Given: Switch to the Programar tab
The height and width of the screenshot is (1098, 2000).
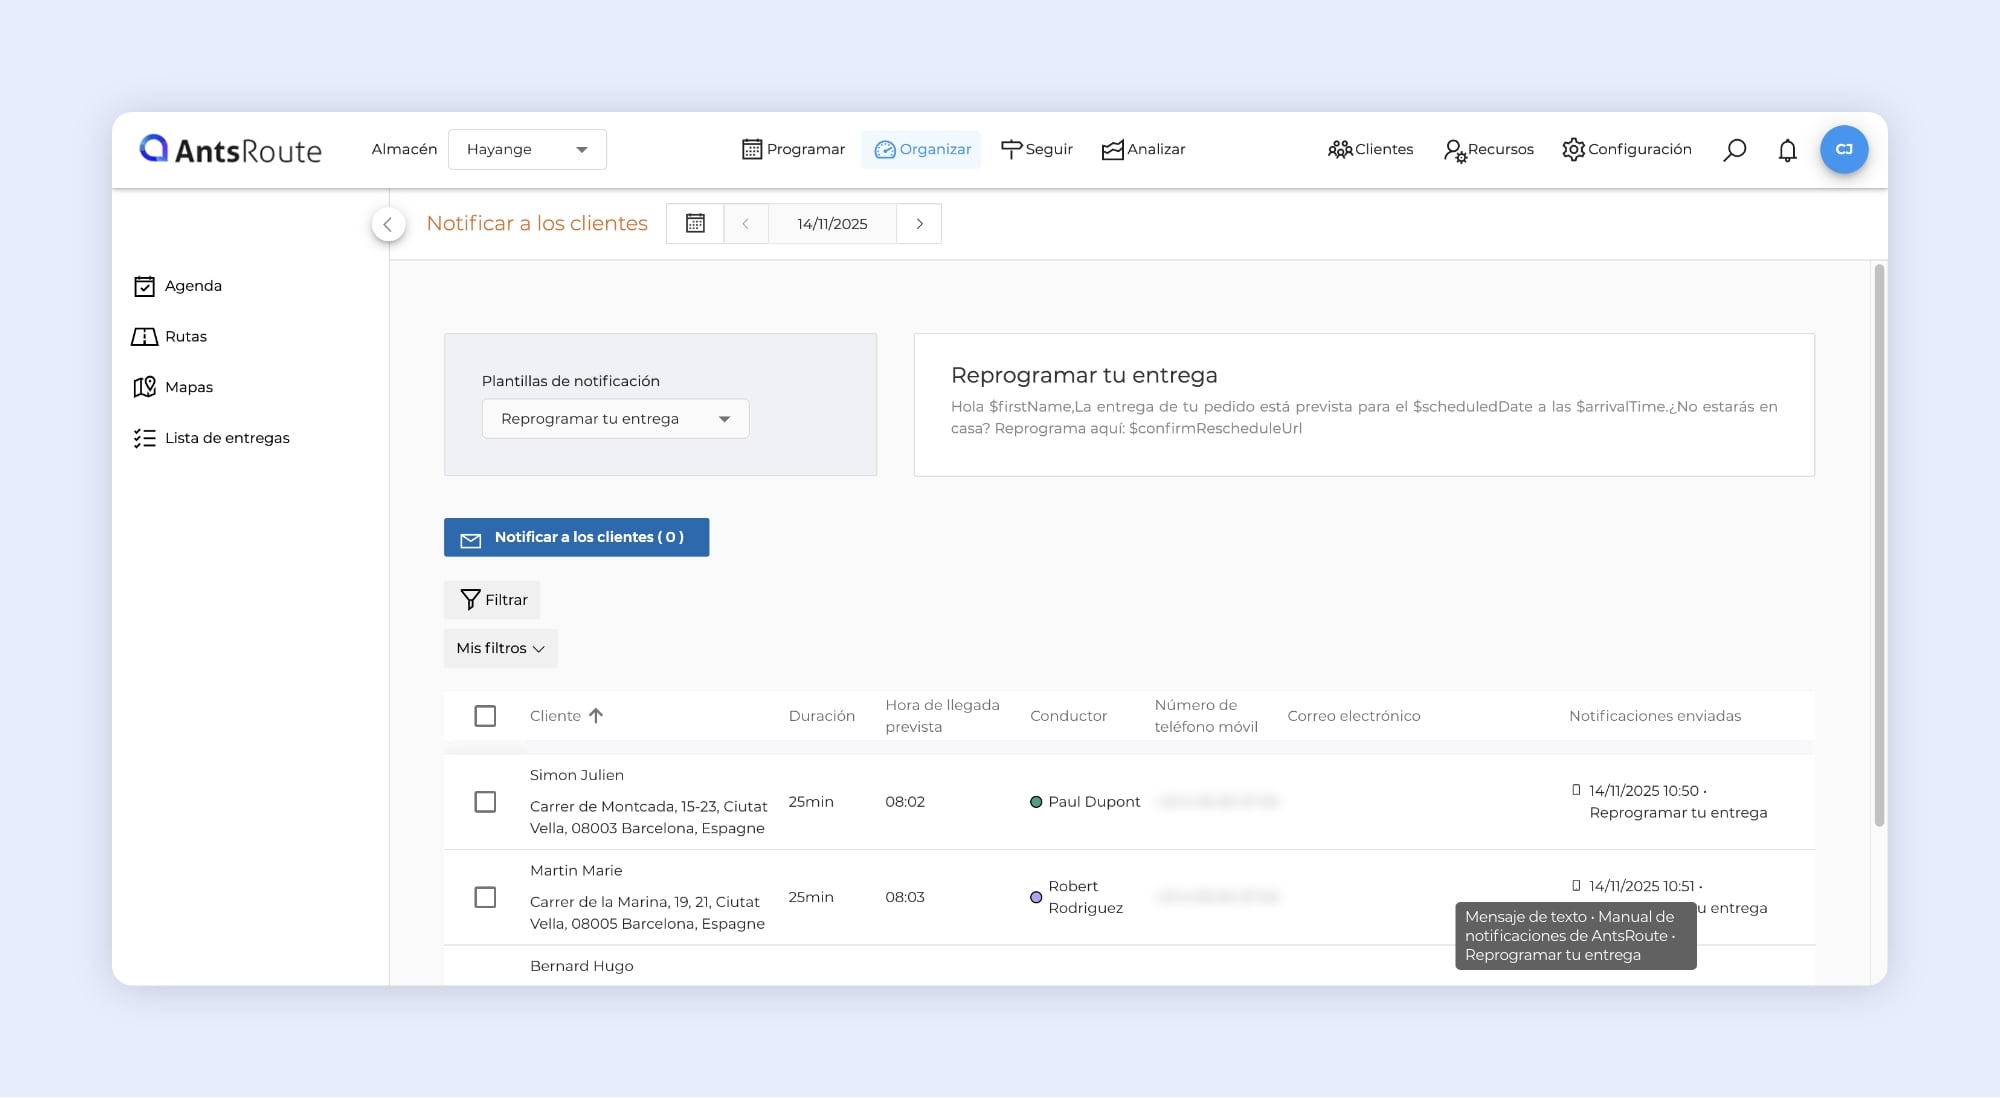Looking at the screenshot, I should tap(794, 150).
